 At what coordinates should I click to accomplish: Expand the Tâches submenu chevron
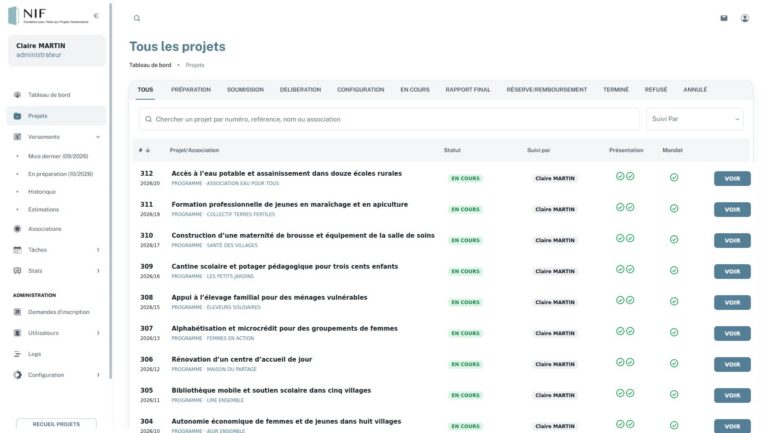[x=98, y=250]
